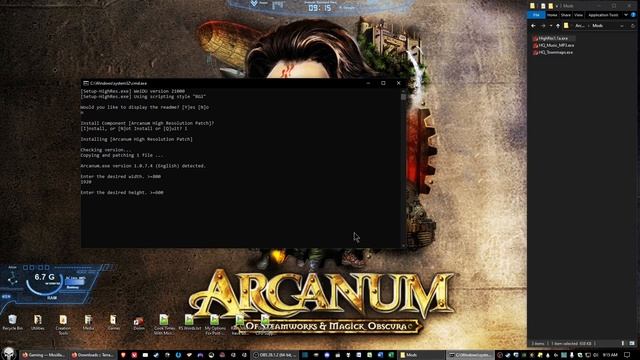Open the Media desktop folder
The image size is (640, 360).
(x=88, y=322)
